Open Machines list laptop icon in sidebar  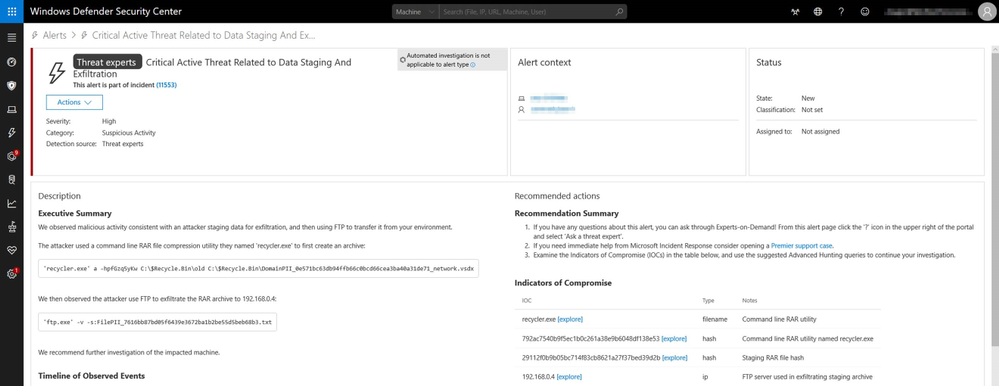click(11, 110)
